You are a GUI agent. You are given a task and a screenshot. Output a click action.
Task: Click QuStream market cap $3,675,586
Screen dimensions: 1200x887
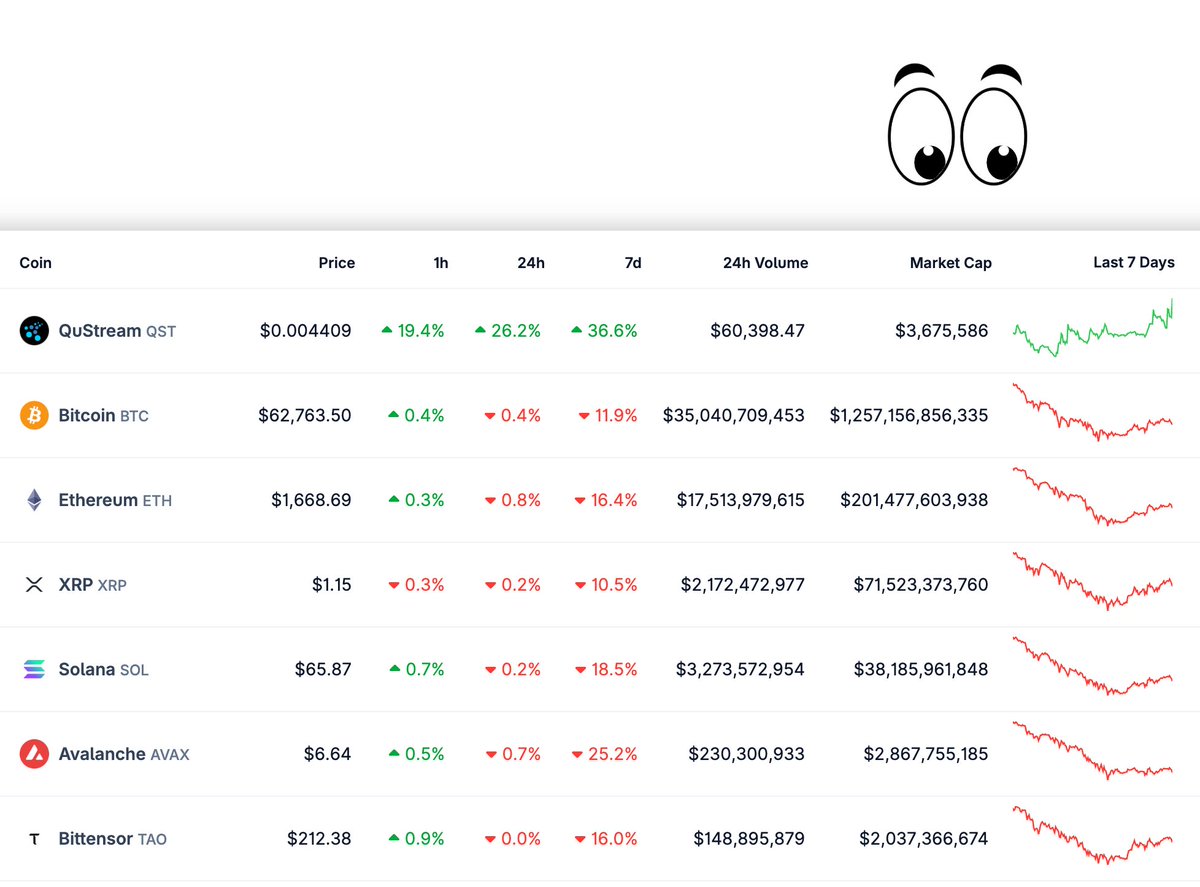pyautogui.click(x=942, y=331)
